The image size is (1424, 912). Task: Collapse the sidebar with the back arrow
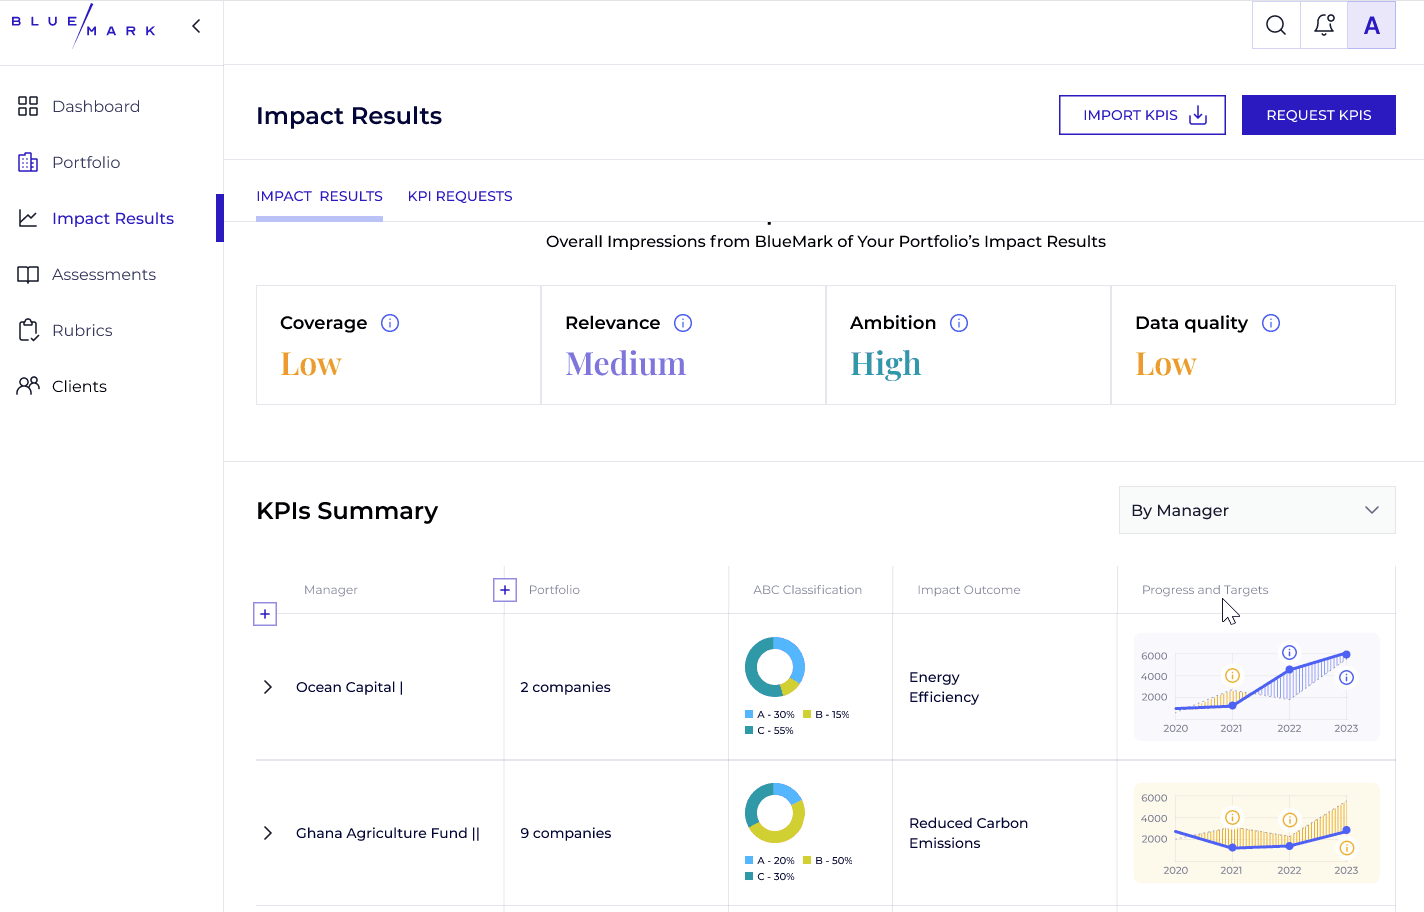196,26
